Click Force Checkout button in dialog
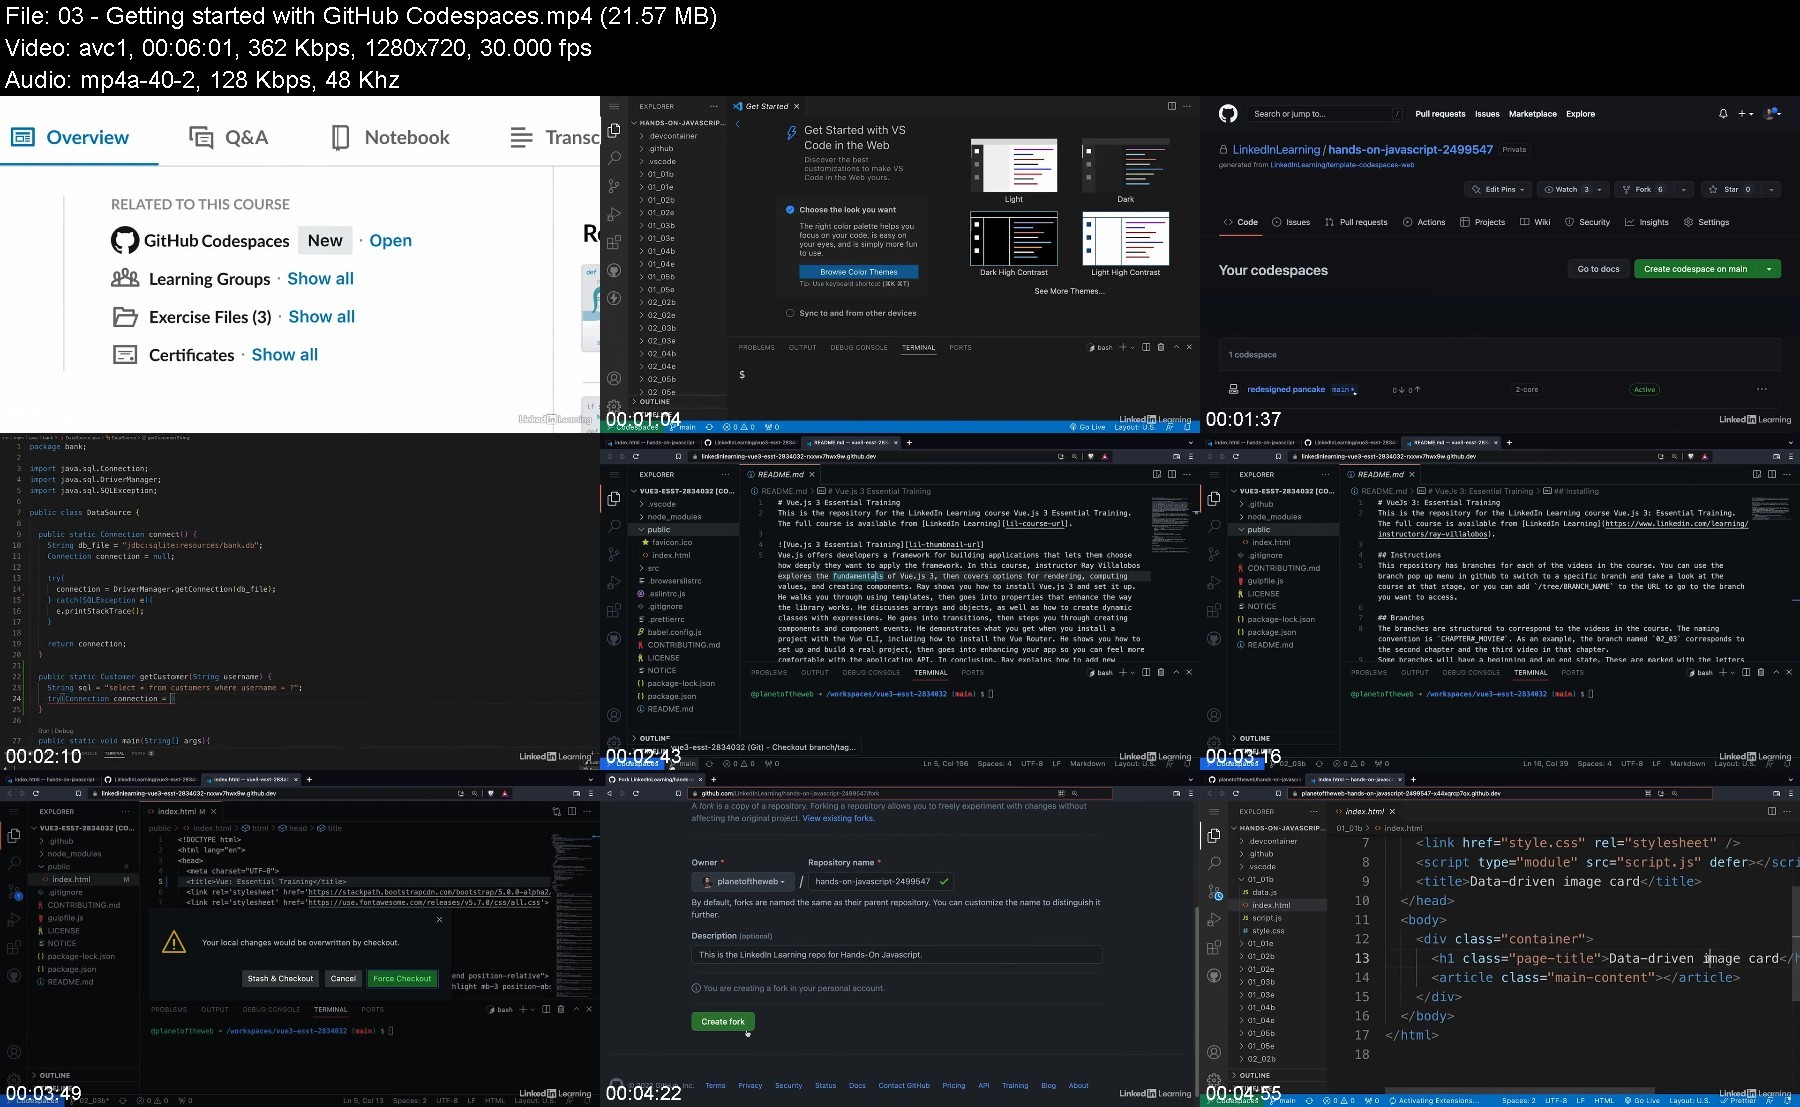 [x=402, y=978]
